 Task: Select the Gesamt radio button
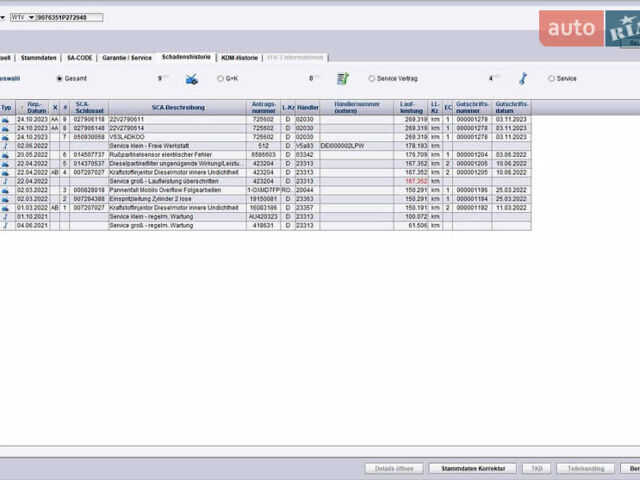(60, 78)
